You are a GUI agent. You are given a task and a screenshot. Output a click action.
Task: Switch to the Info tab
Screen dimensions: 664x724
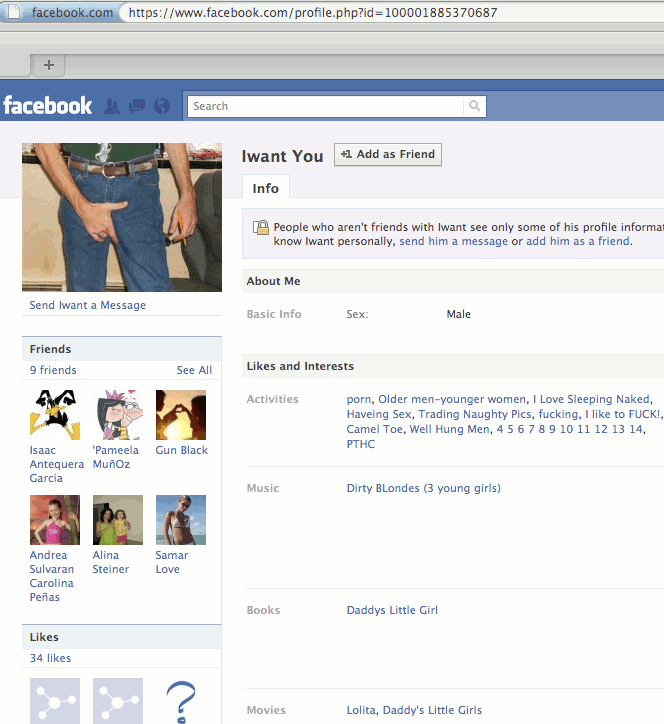266,188
